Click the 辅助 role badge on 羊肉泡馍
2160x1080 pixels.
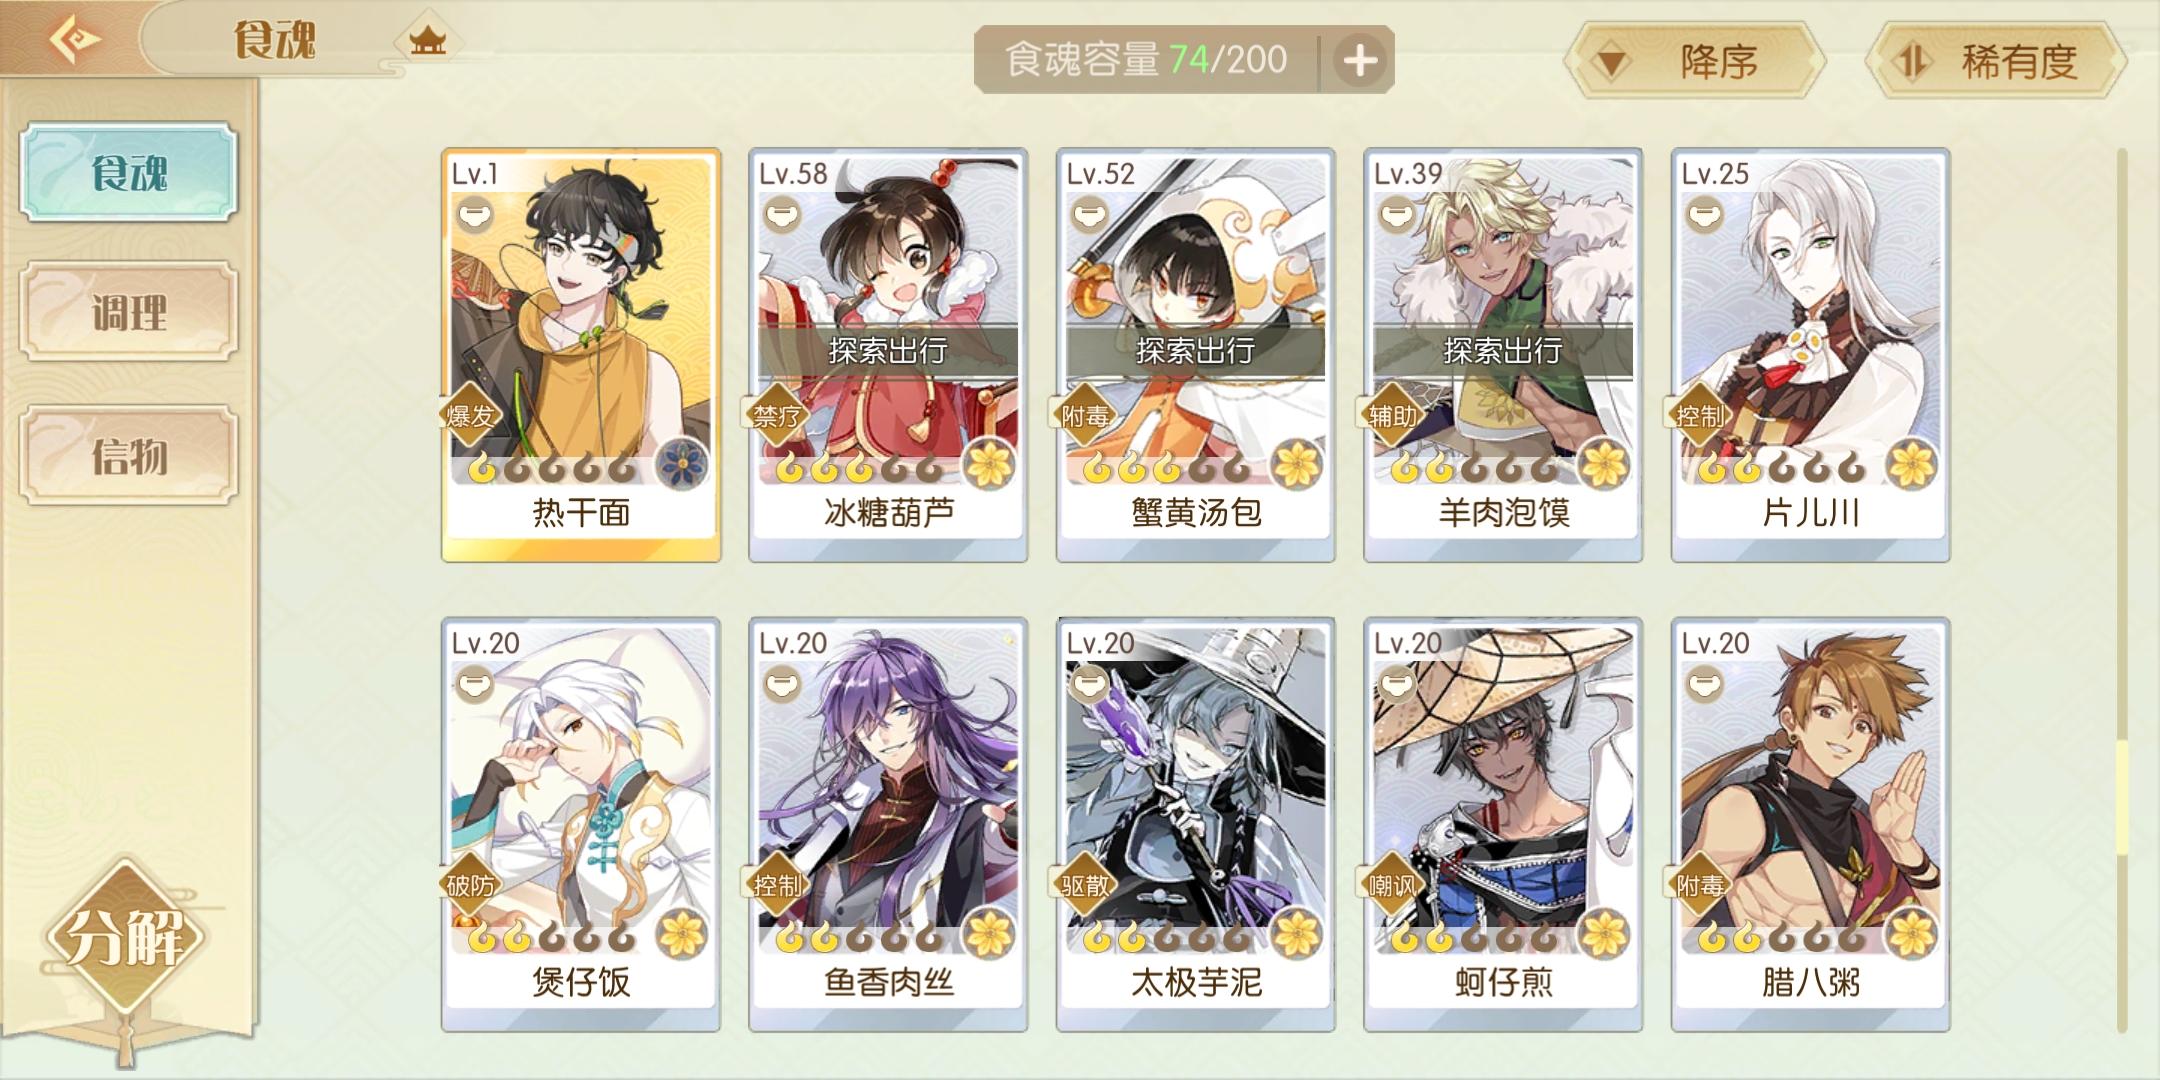tap(1392, 414)
